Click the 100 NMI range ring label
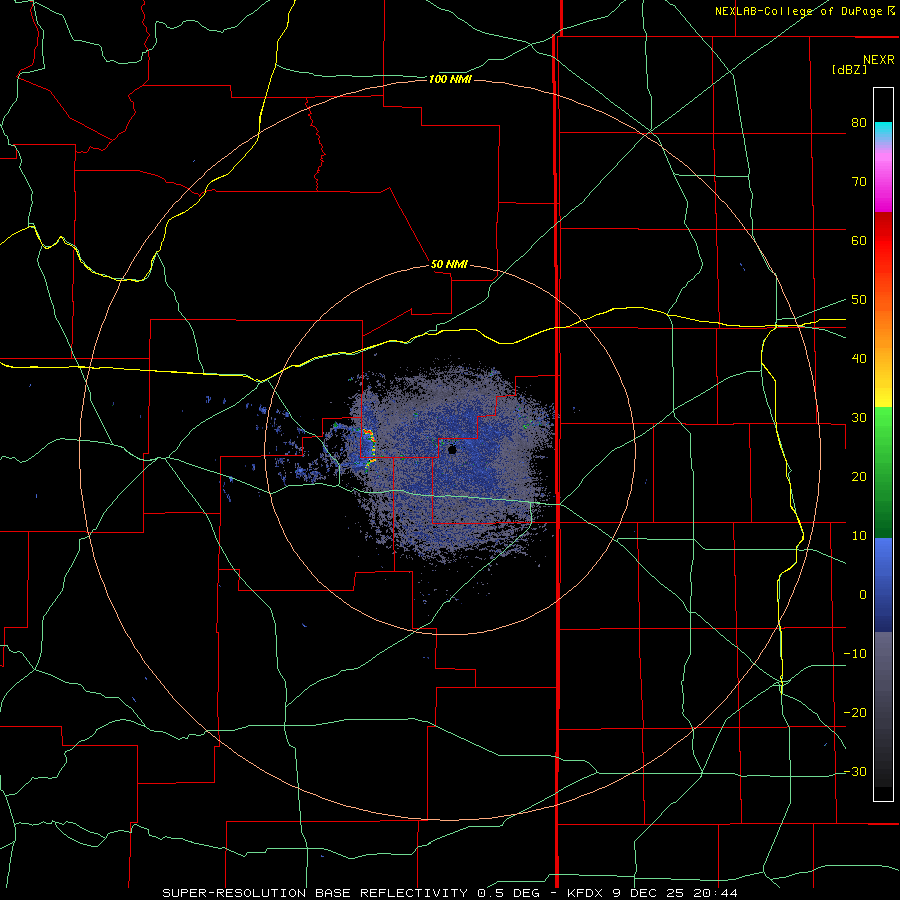This screenshot has height=900, width=900. [x=450, y=79]
